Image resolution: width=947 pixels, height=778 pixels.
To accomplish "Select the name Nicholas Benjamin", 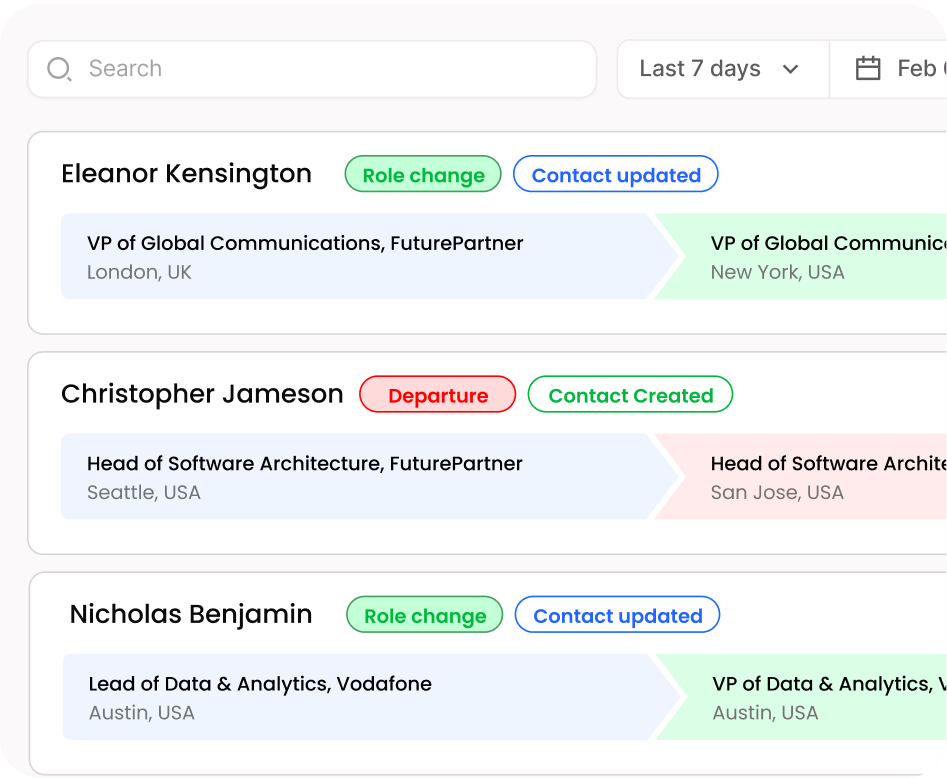I will pos(190,614).
